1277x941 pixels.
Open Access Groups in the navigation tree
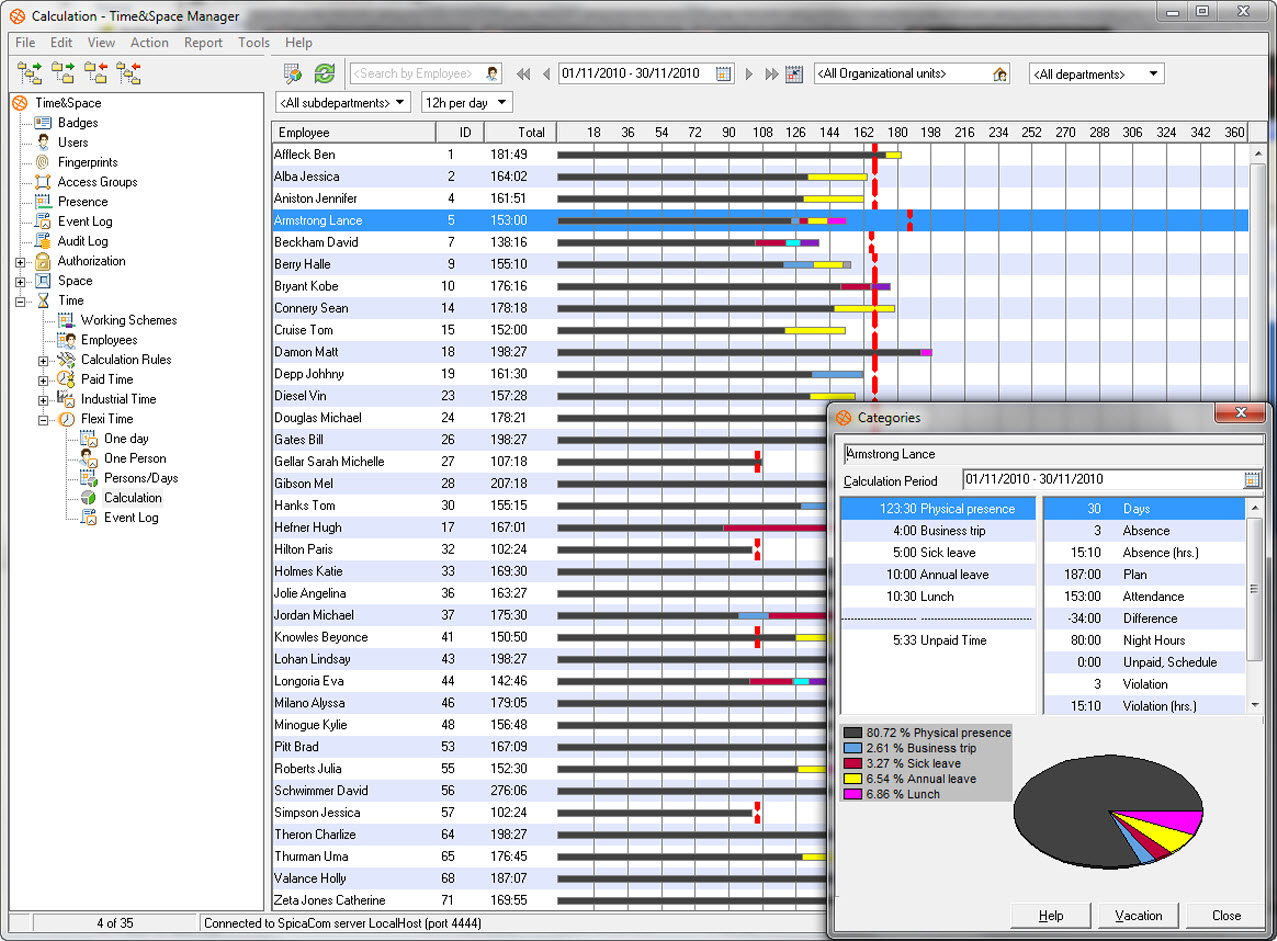[x=97, y=182]
